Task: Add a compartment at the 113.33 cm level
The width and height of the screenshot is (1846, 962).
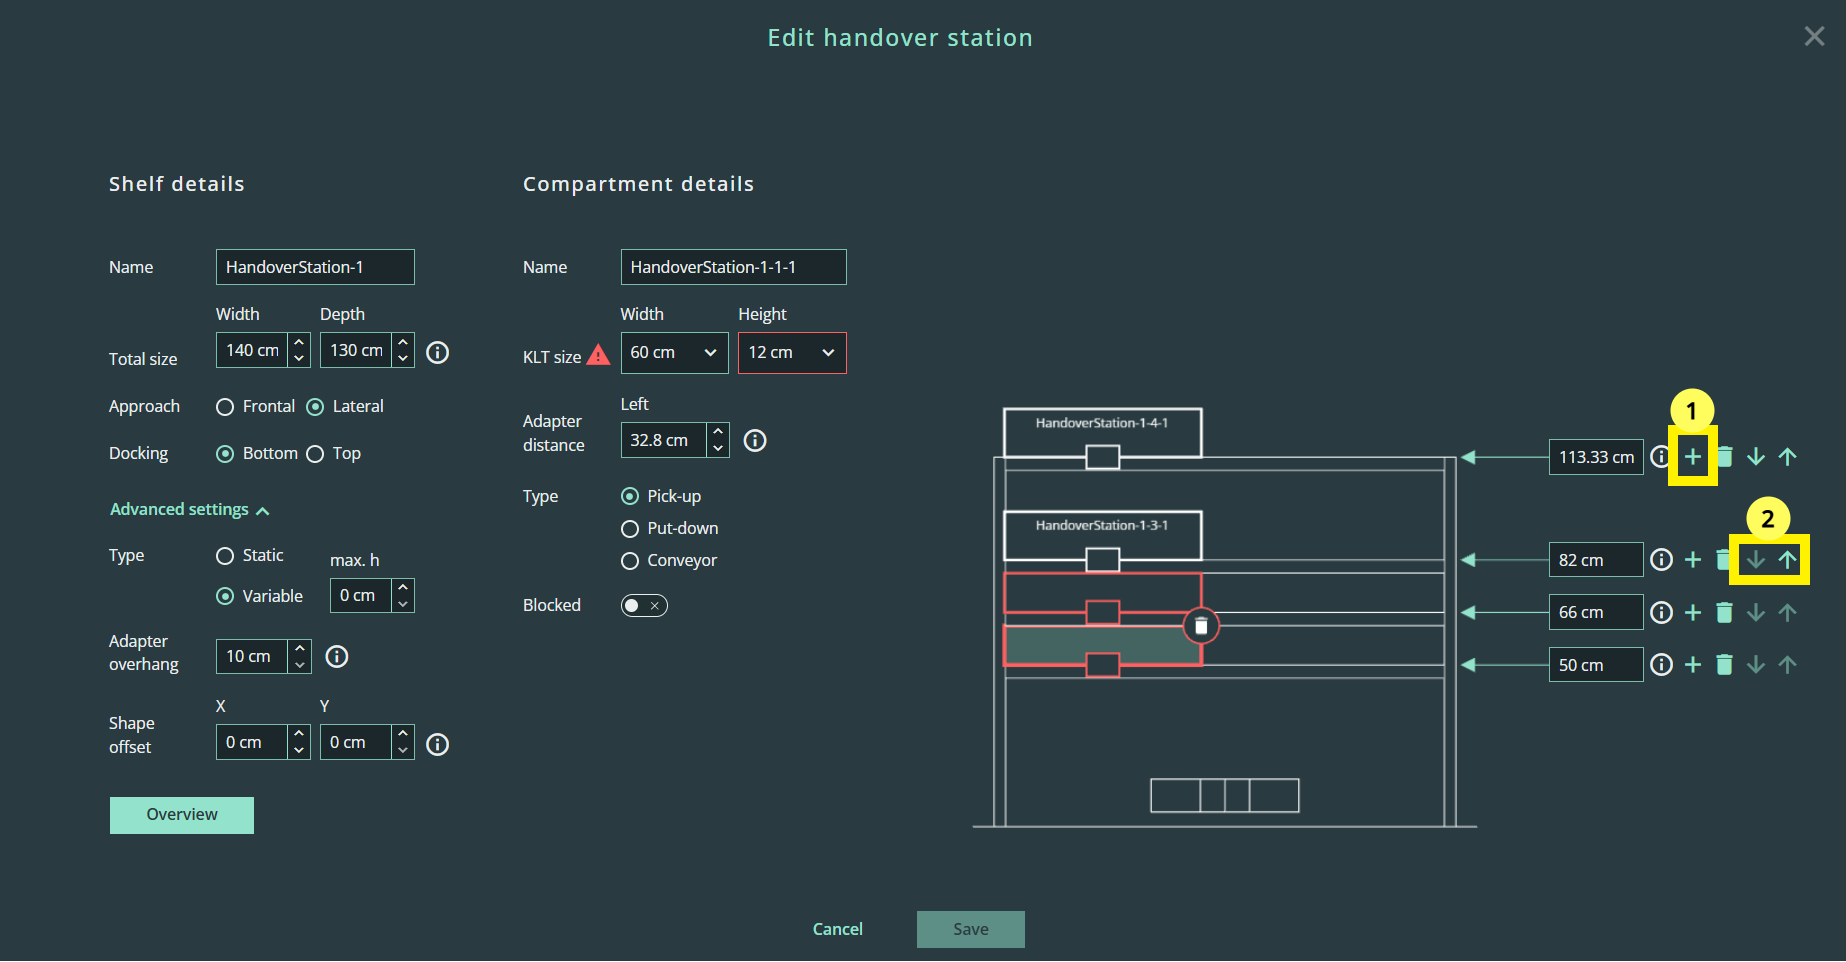Action: [x=1692, y=457]
